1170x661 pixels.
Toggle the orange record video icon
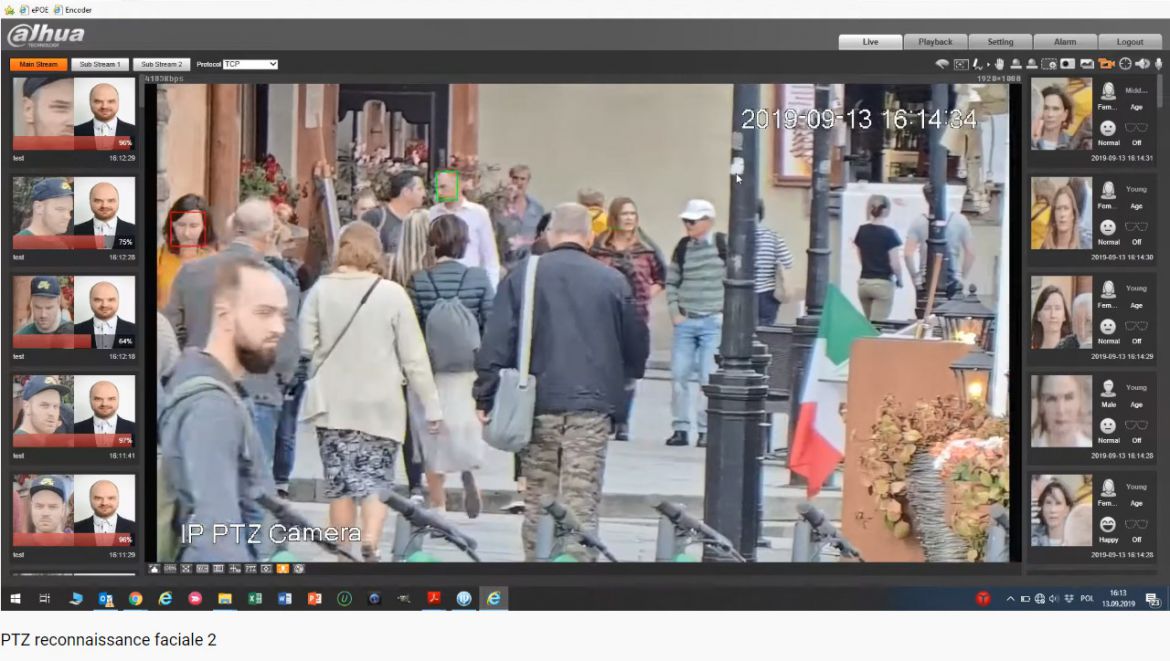pos(1106,64)
